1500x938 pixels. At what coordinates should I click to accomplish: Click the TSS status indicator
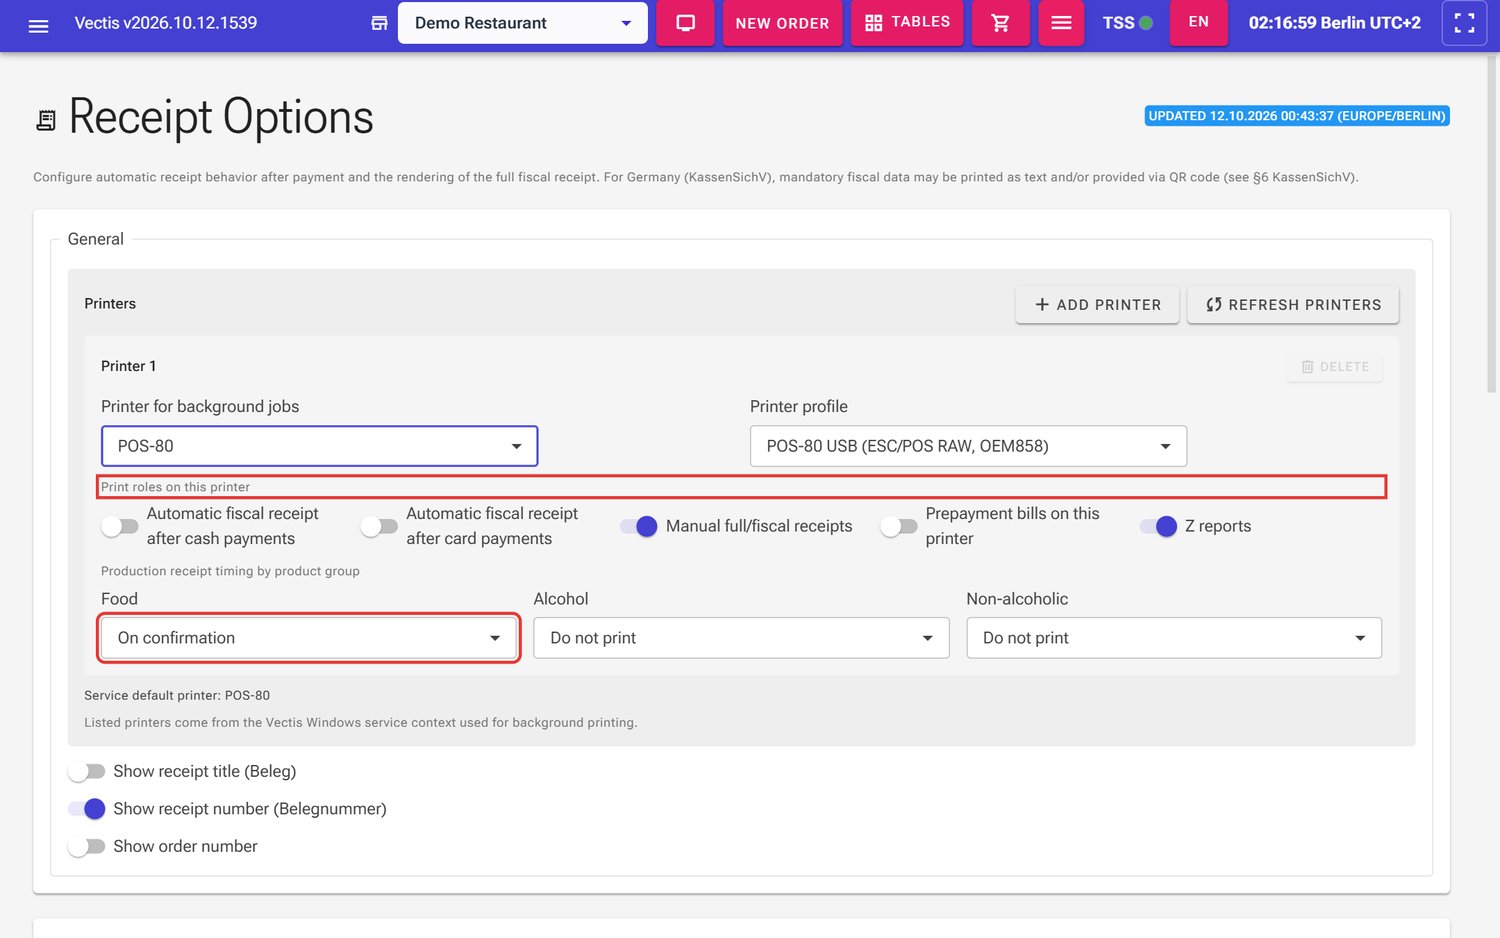[1127, 23]
